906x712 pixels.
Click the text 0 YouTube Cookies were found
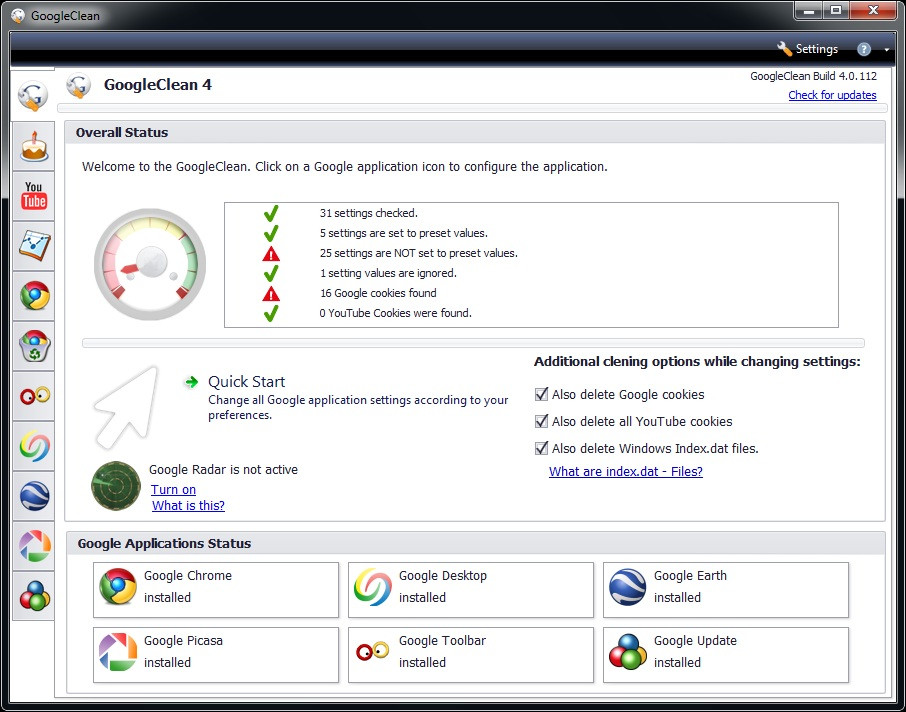(x=396, y=313)
